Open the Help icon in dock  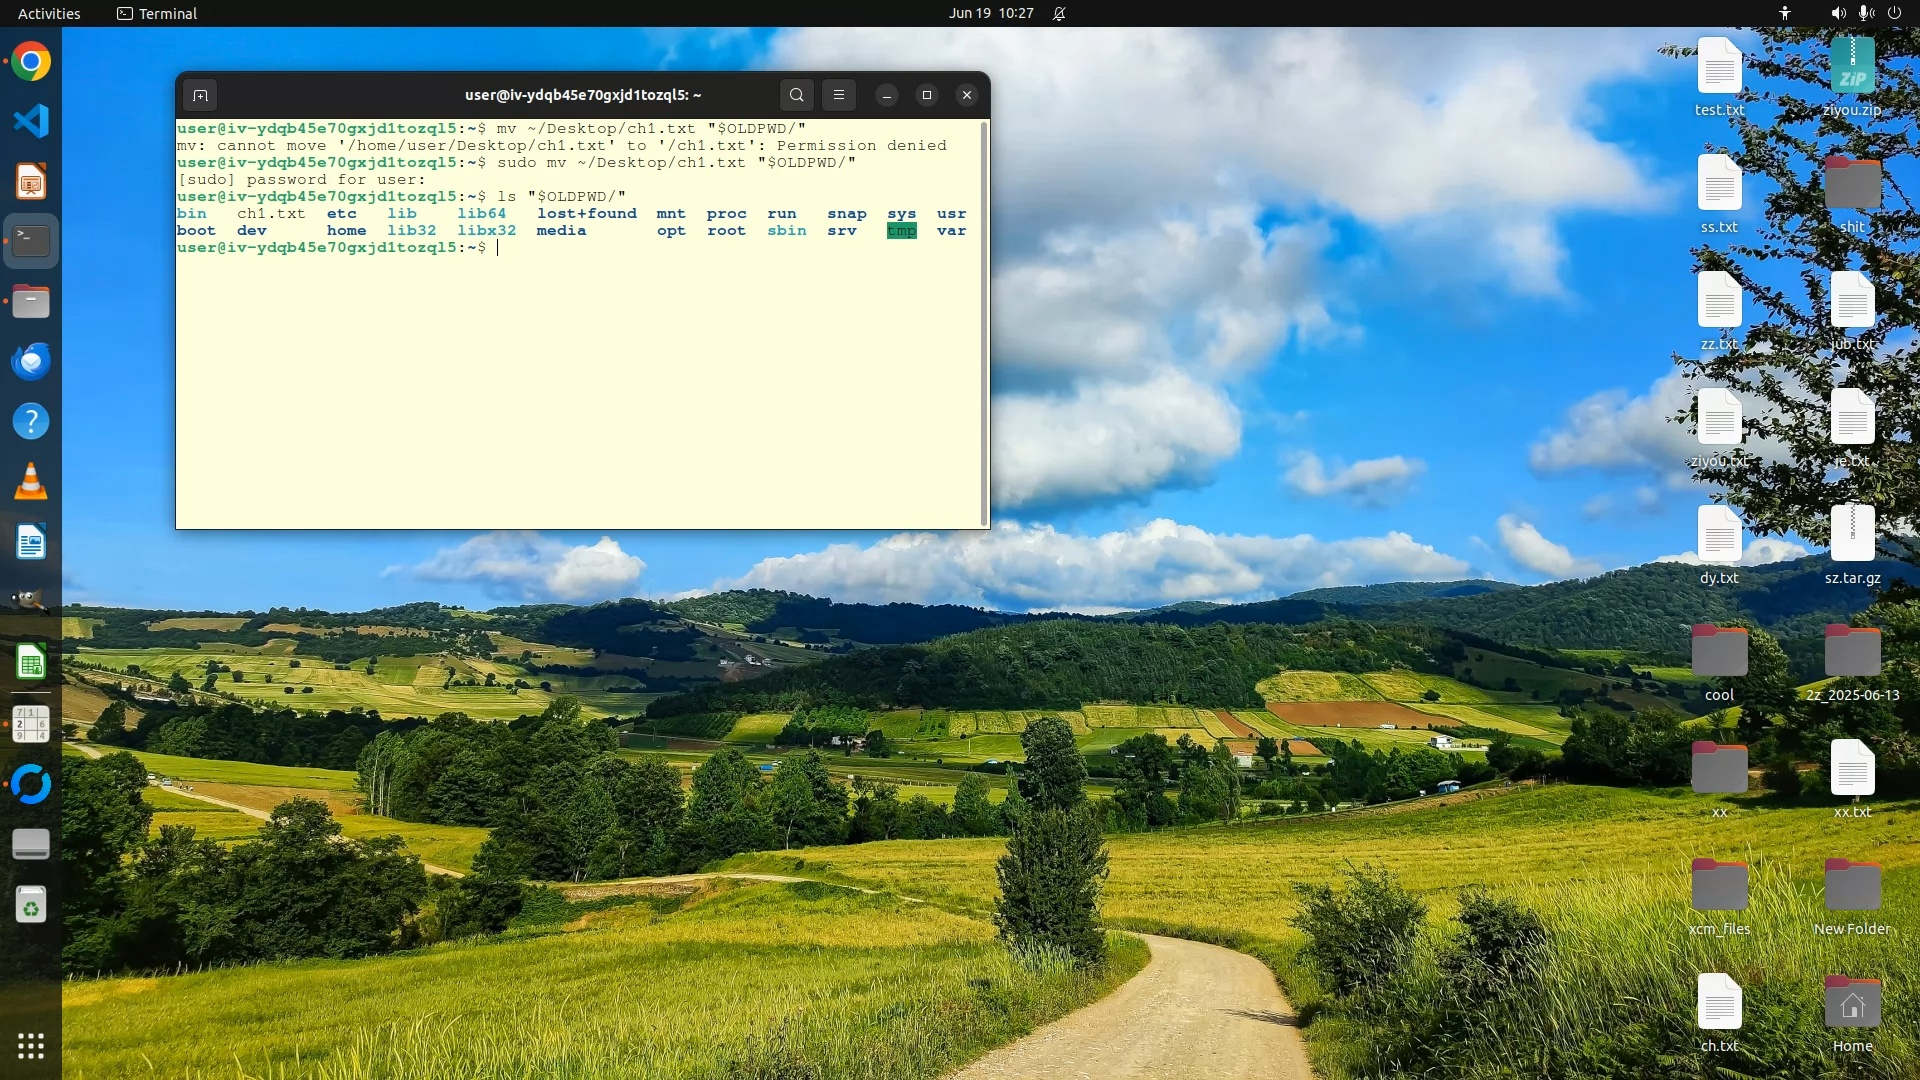pyautogui.click(x=31, y=421)
